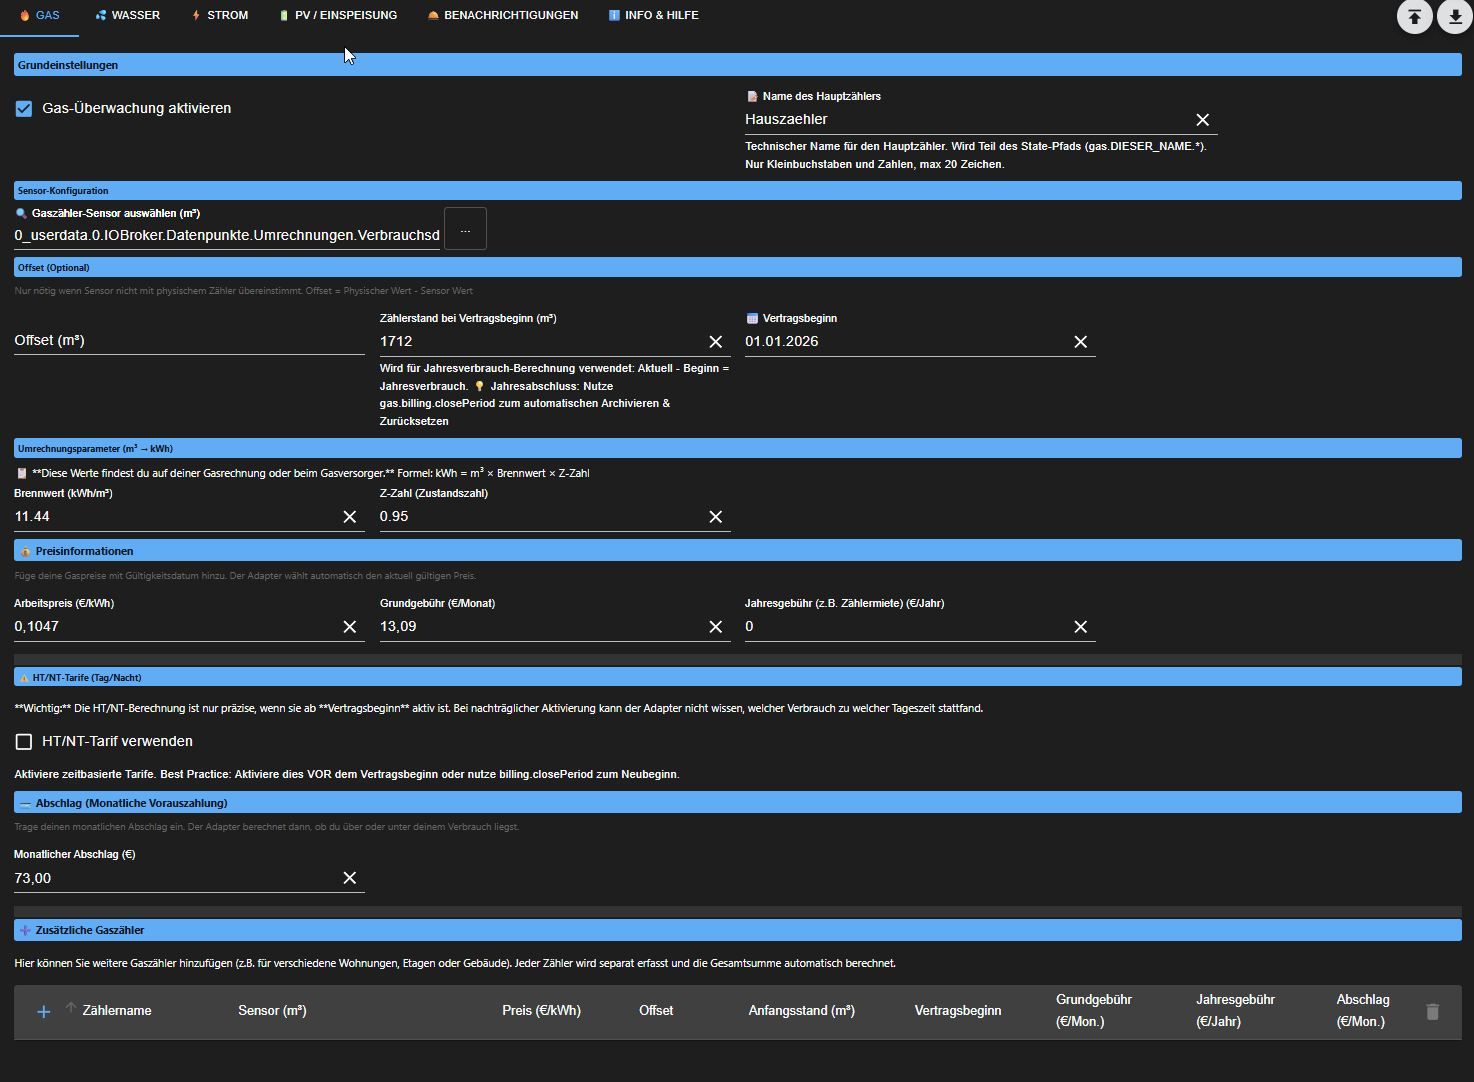1474x1082 pixels.
Task: Clear the Vertragsbeginn date 01.01.2026
Action: click(x=1080, y=342)
